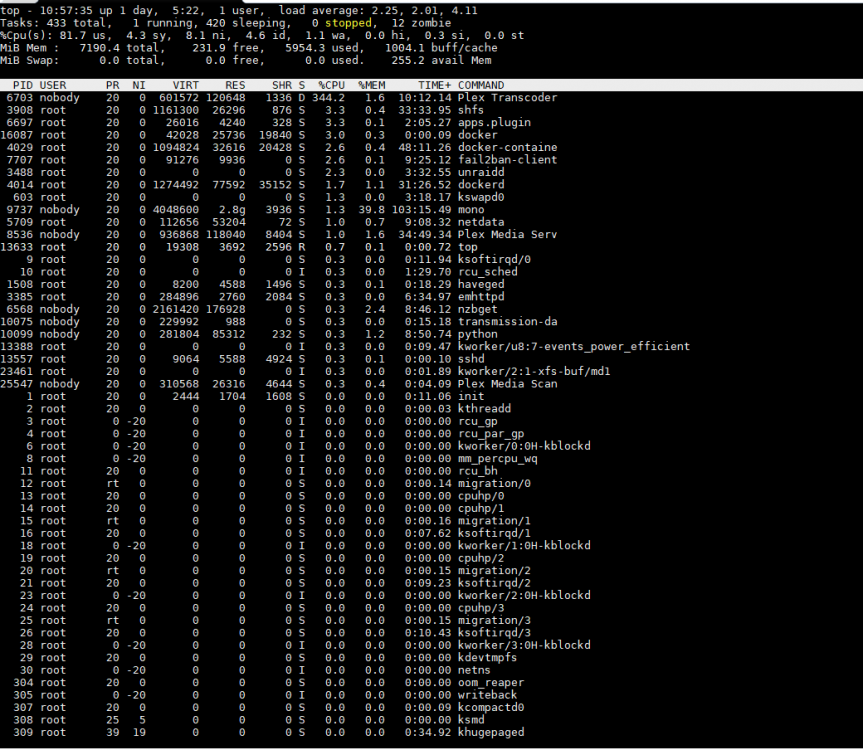Screen dimensions: 863x750
Task: Click the unraidd process name
Action: pos(481,172)
